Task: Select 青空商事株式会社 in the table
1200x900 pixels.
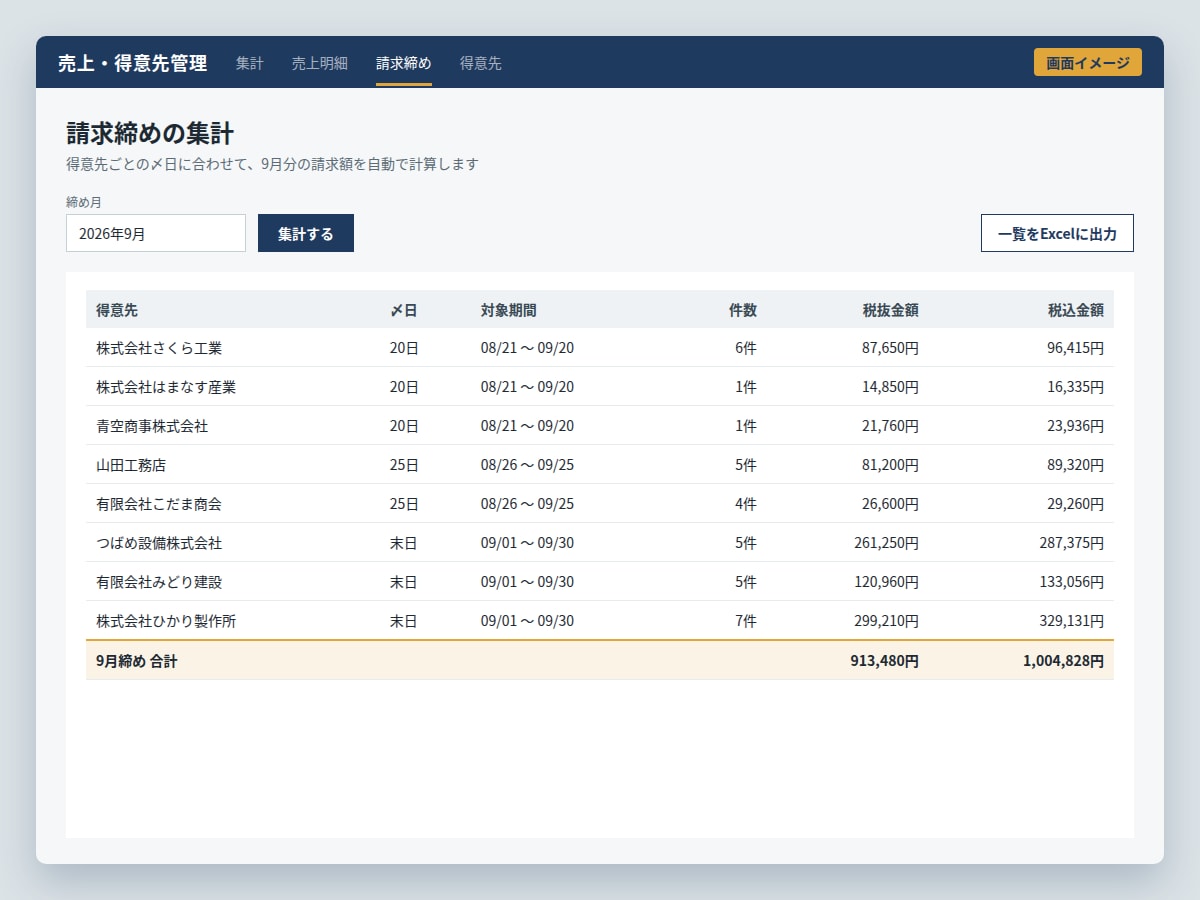Action: (x=152, y=426)
